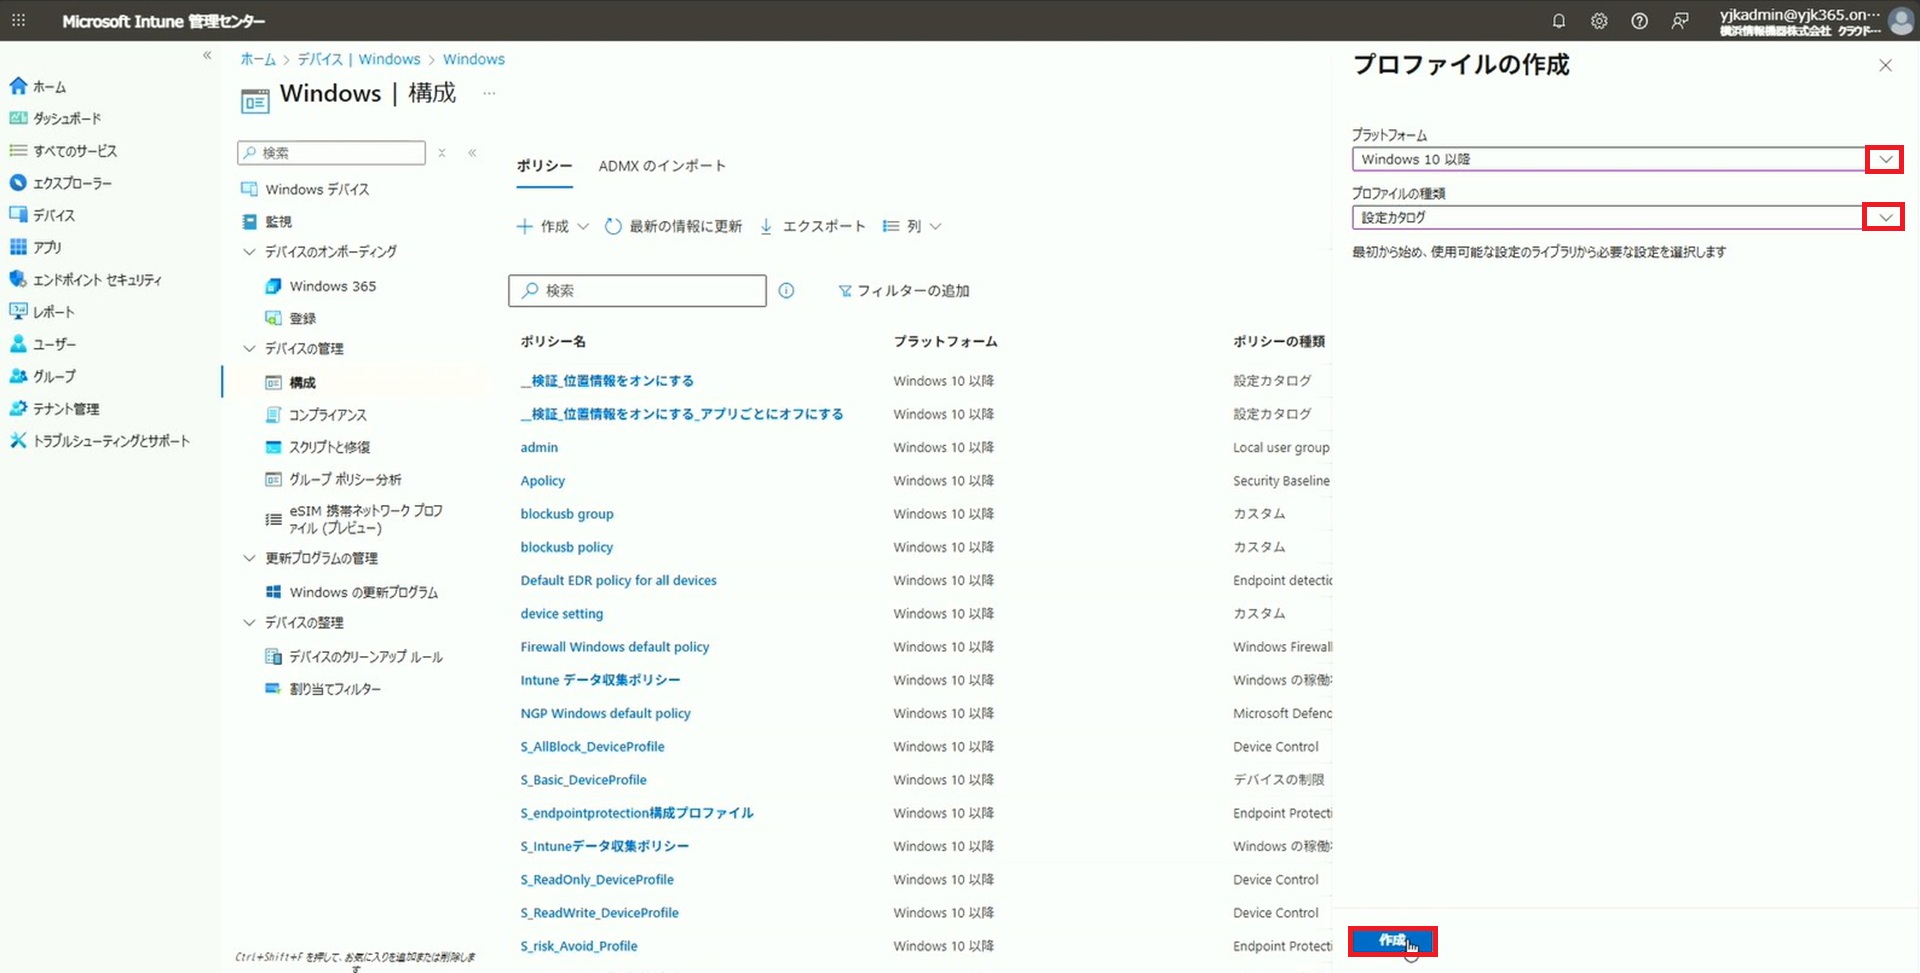Open the settings gear icon
This screenshot has width=1920, height=973.
point(1599,21)
